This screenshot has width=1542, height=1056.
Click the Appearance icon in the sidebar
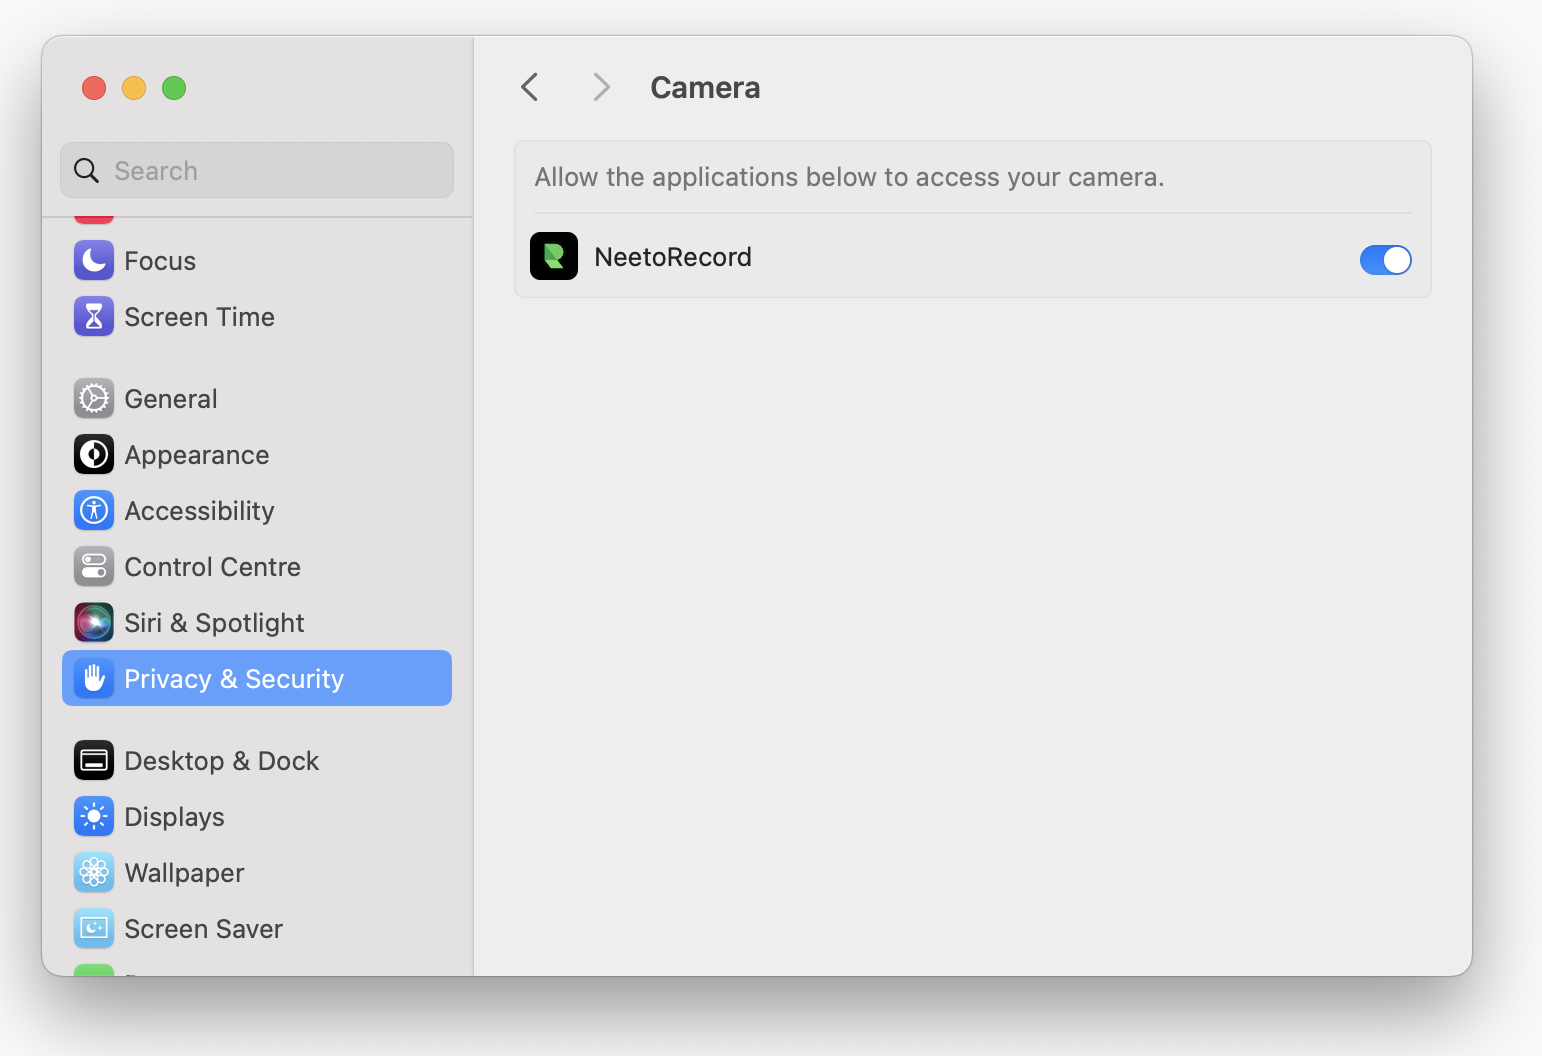(93, 454)
